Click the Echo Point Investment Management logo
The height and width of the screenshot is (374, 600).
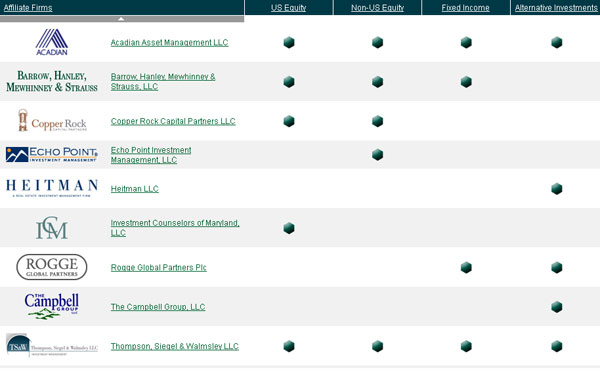pos(52,154)
